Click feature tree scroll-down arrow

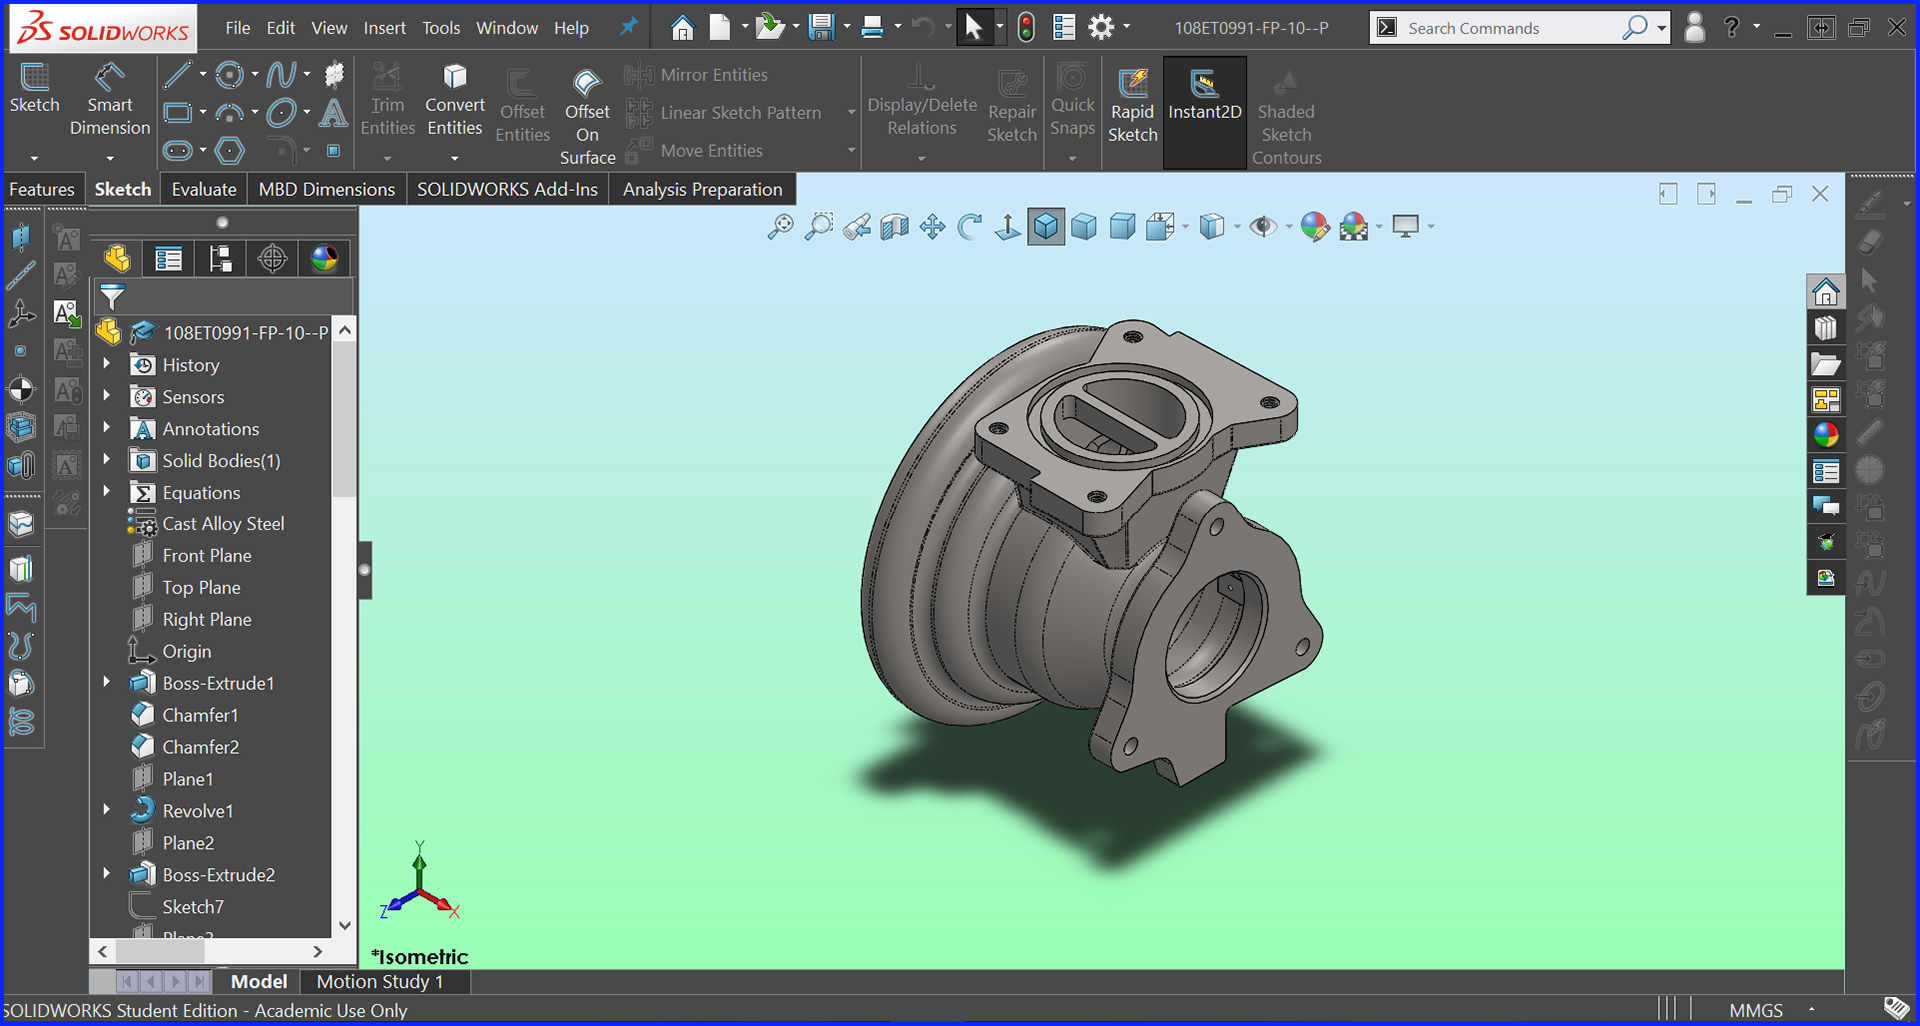pos(345,926)
